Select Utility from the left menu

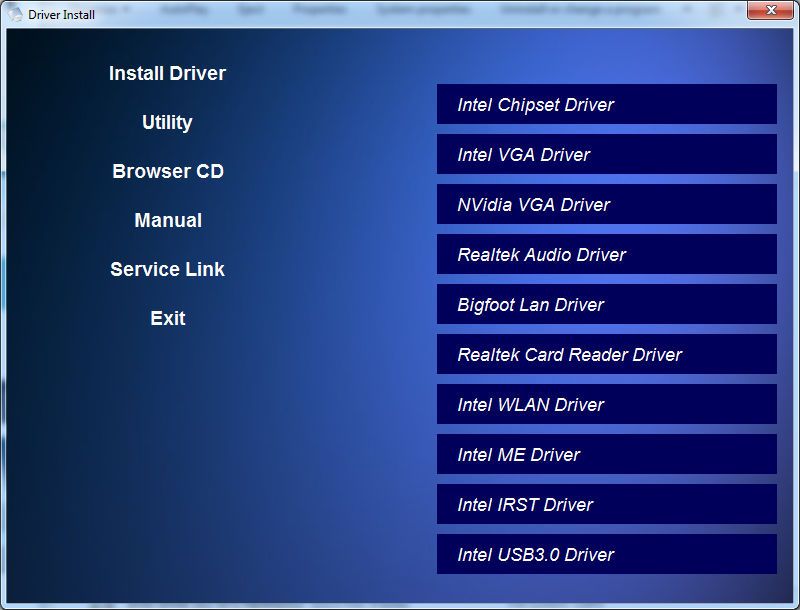[x=167, y=122]
